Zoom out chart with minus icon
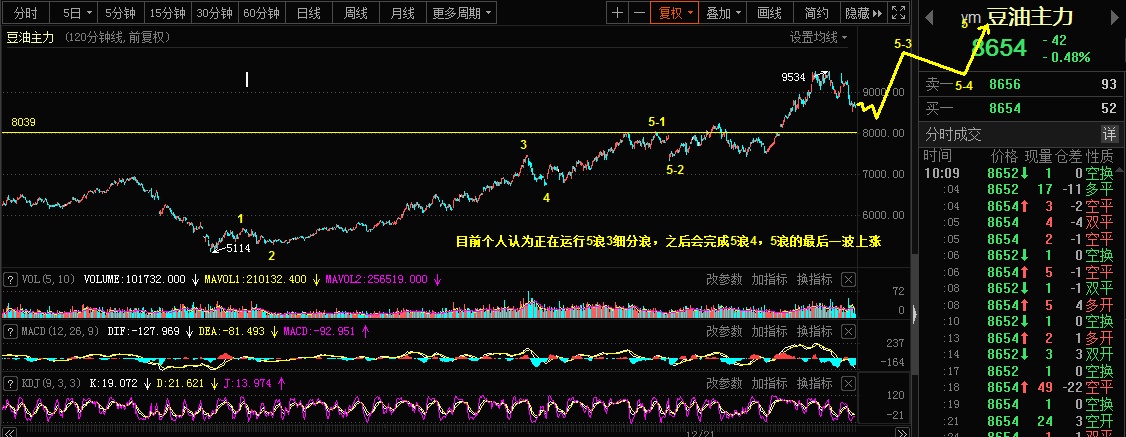1126x437 pixels. tap(638, 13)
